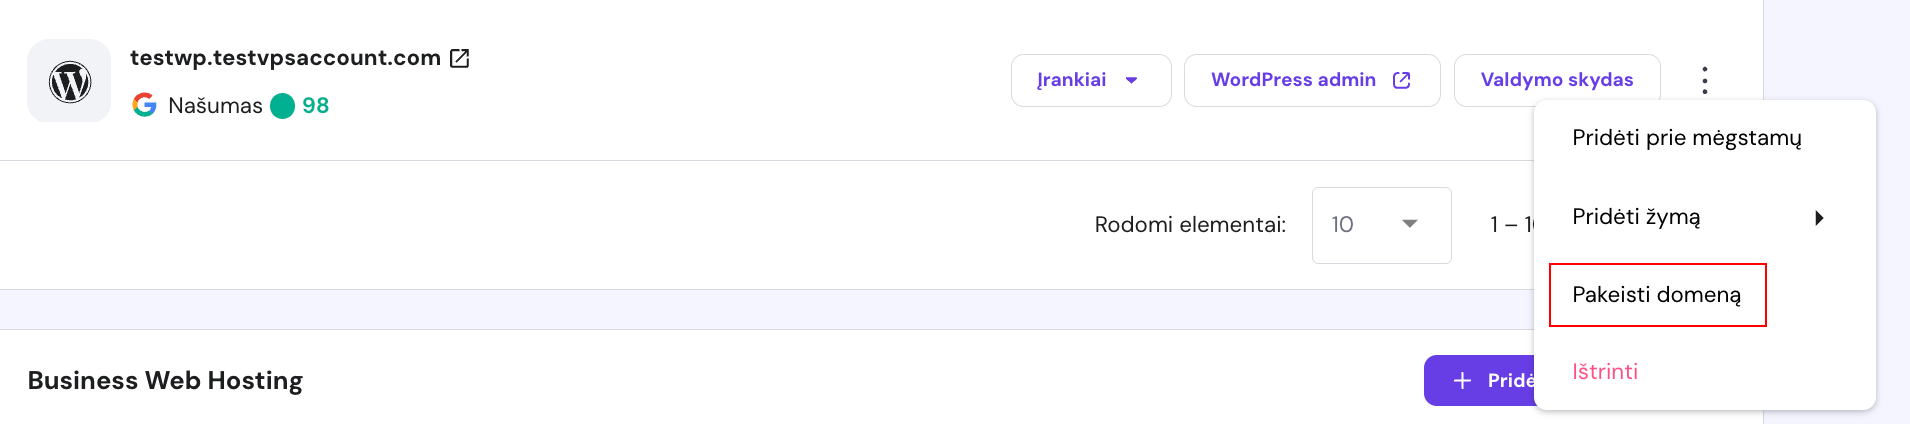The width and height of the screenshot is (1910, 424).
Task: Click the green performance status circle
Action: 283,106
